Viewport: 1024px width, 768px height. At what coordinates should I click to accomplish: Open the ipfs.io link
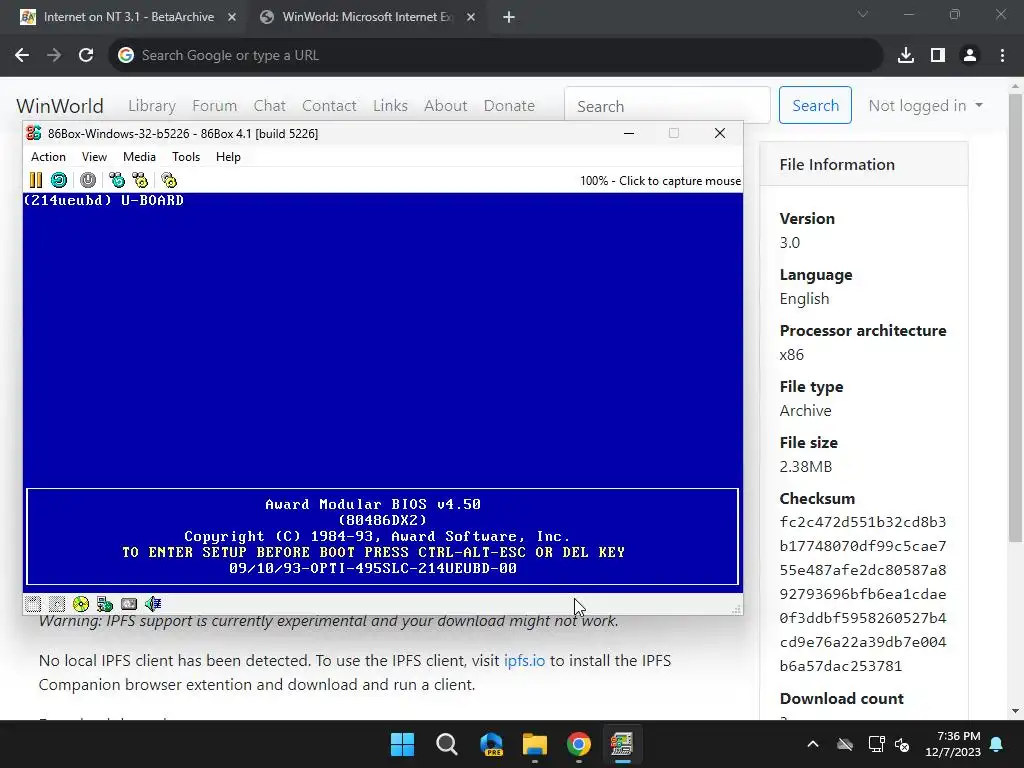point(524,660)
